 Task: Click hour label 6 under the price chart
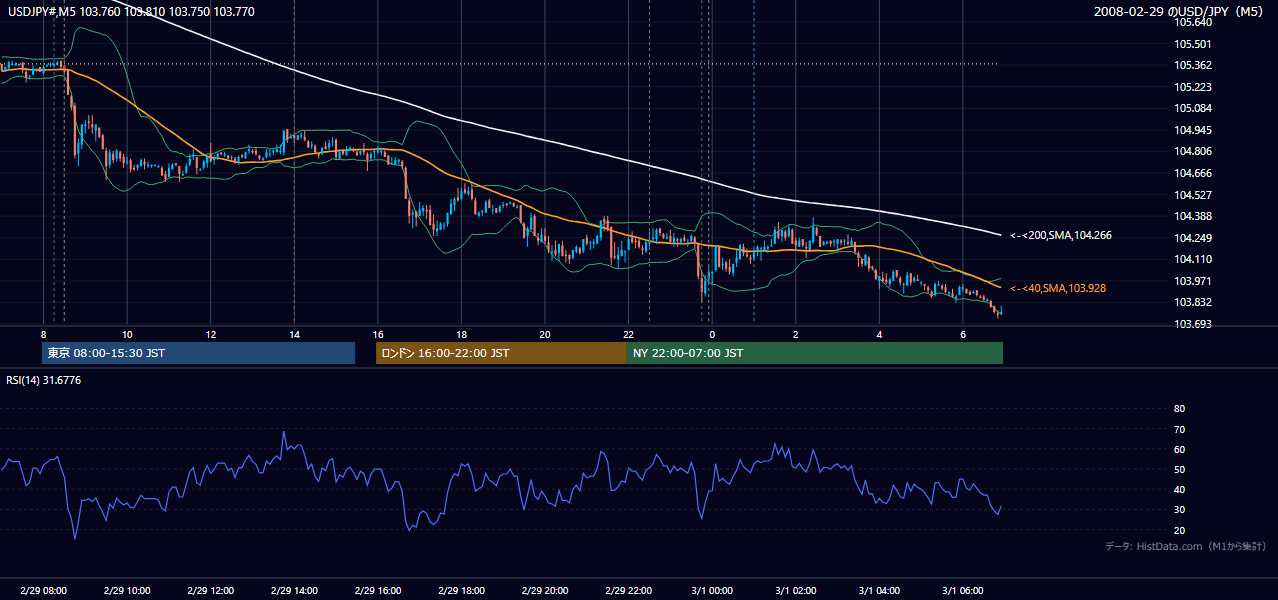click(x=962, y=334)
